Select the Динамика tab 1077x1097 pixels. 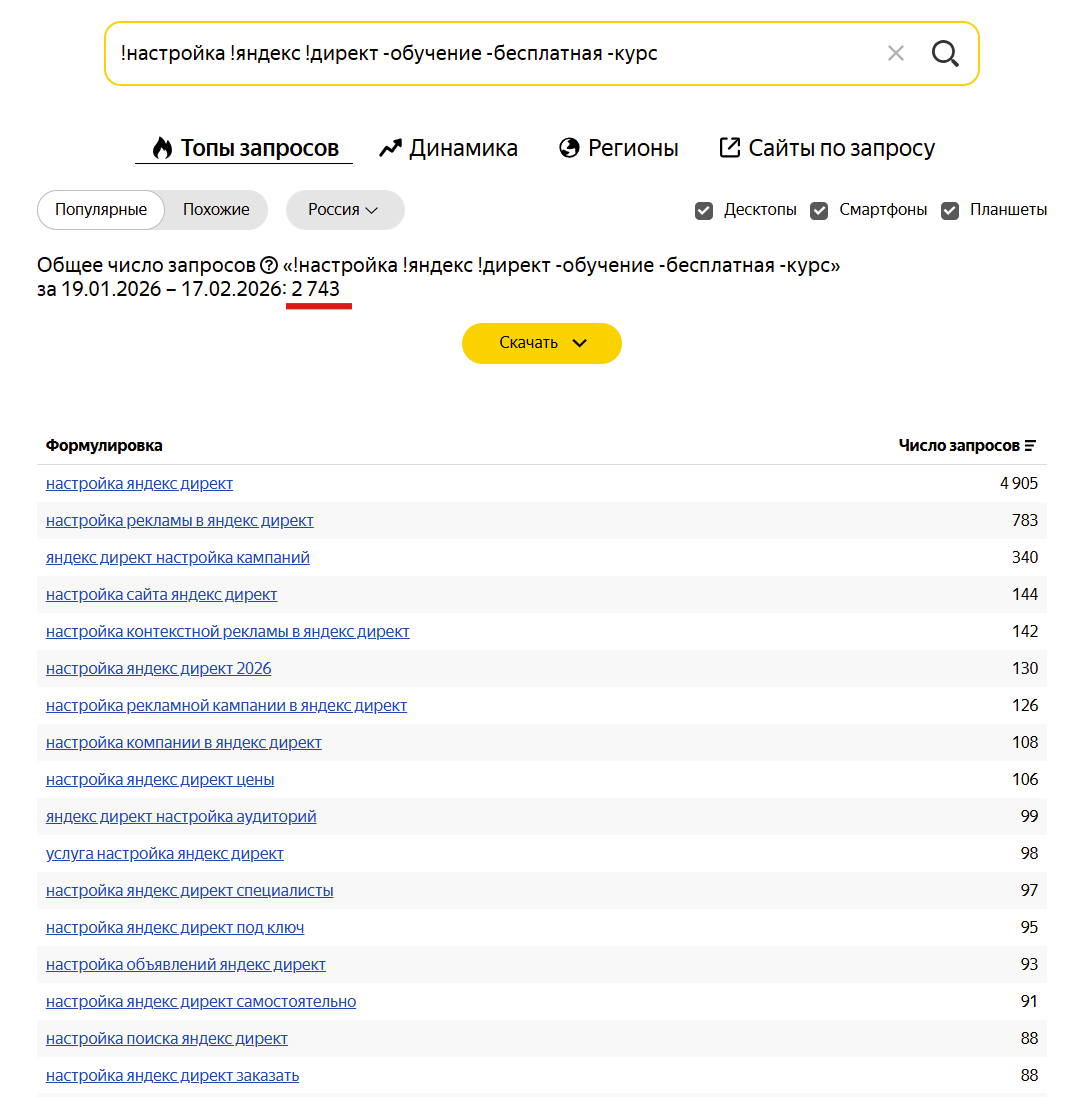coord(463,146)
